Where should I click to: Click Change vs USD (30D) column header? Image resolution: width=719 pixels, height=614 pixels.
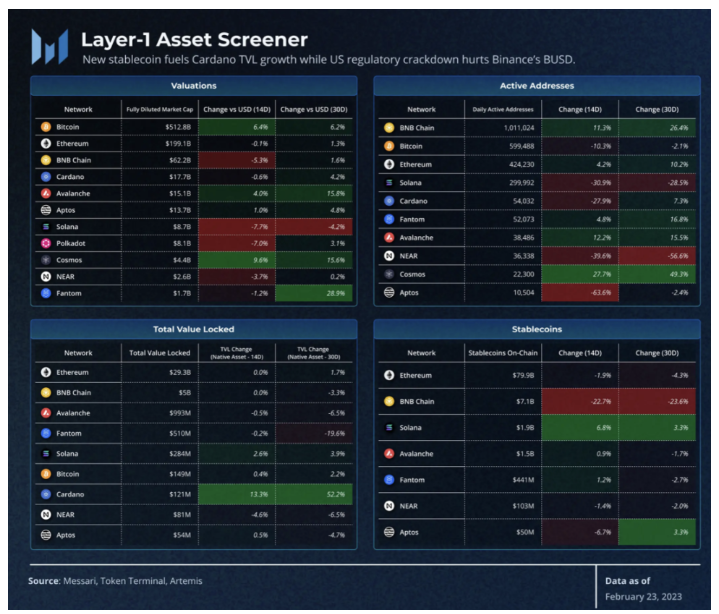(x=314, y=110)
